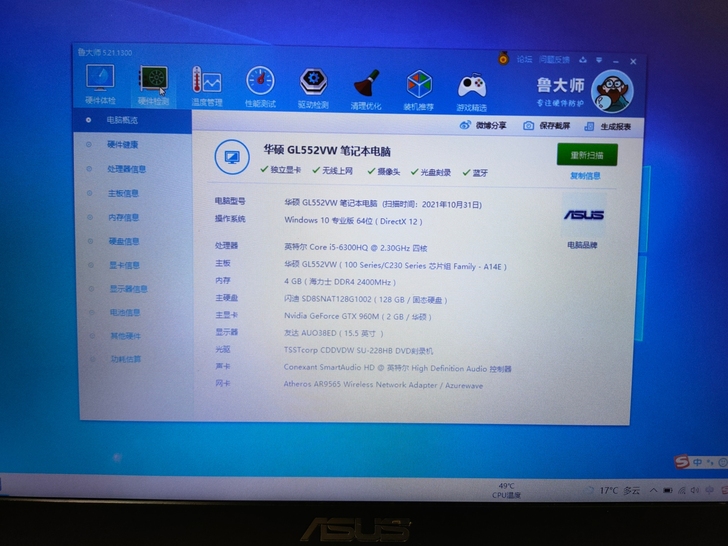728x546 pixels.
Task: Click the Sogou S input method logo
Action: [682, 462]
